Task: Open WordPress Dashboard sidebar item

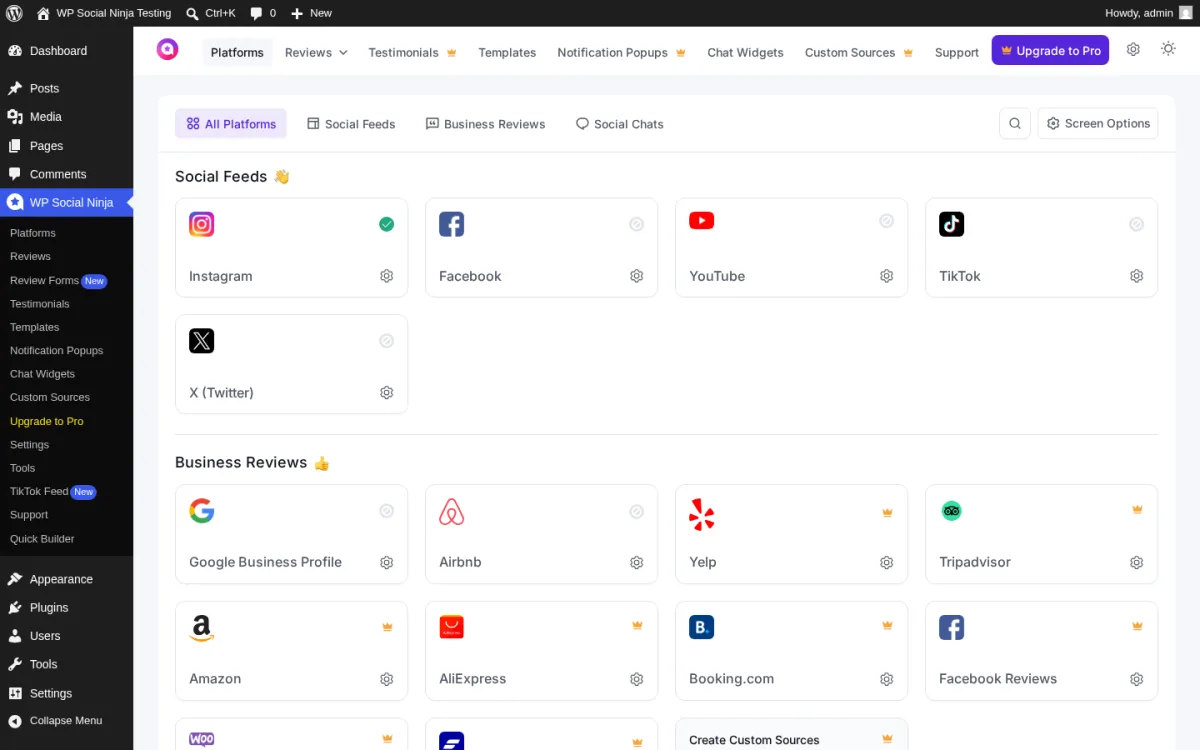Action: (x=66, y=51)
